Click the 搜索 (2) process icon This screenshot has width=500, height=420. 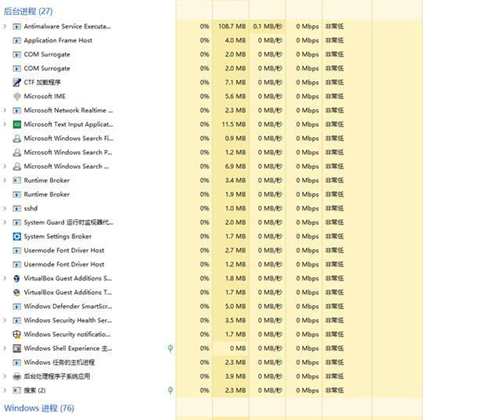pyautogui.click(x=17, y=391)
